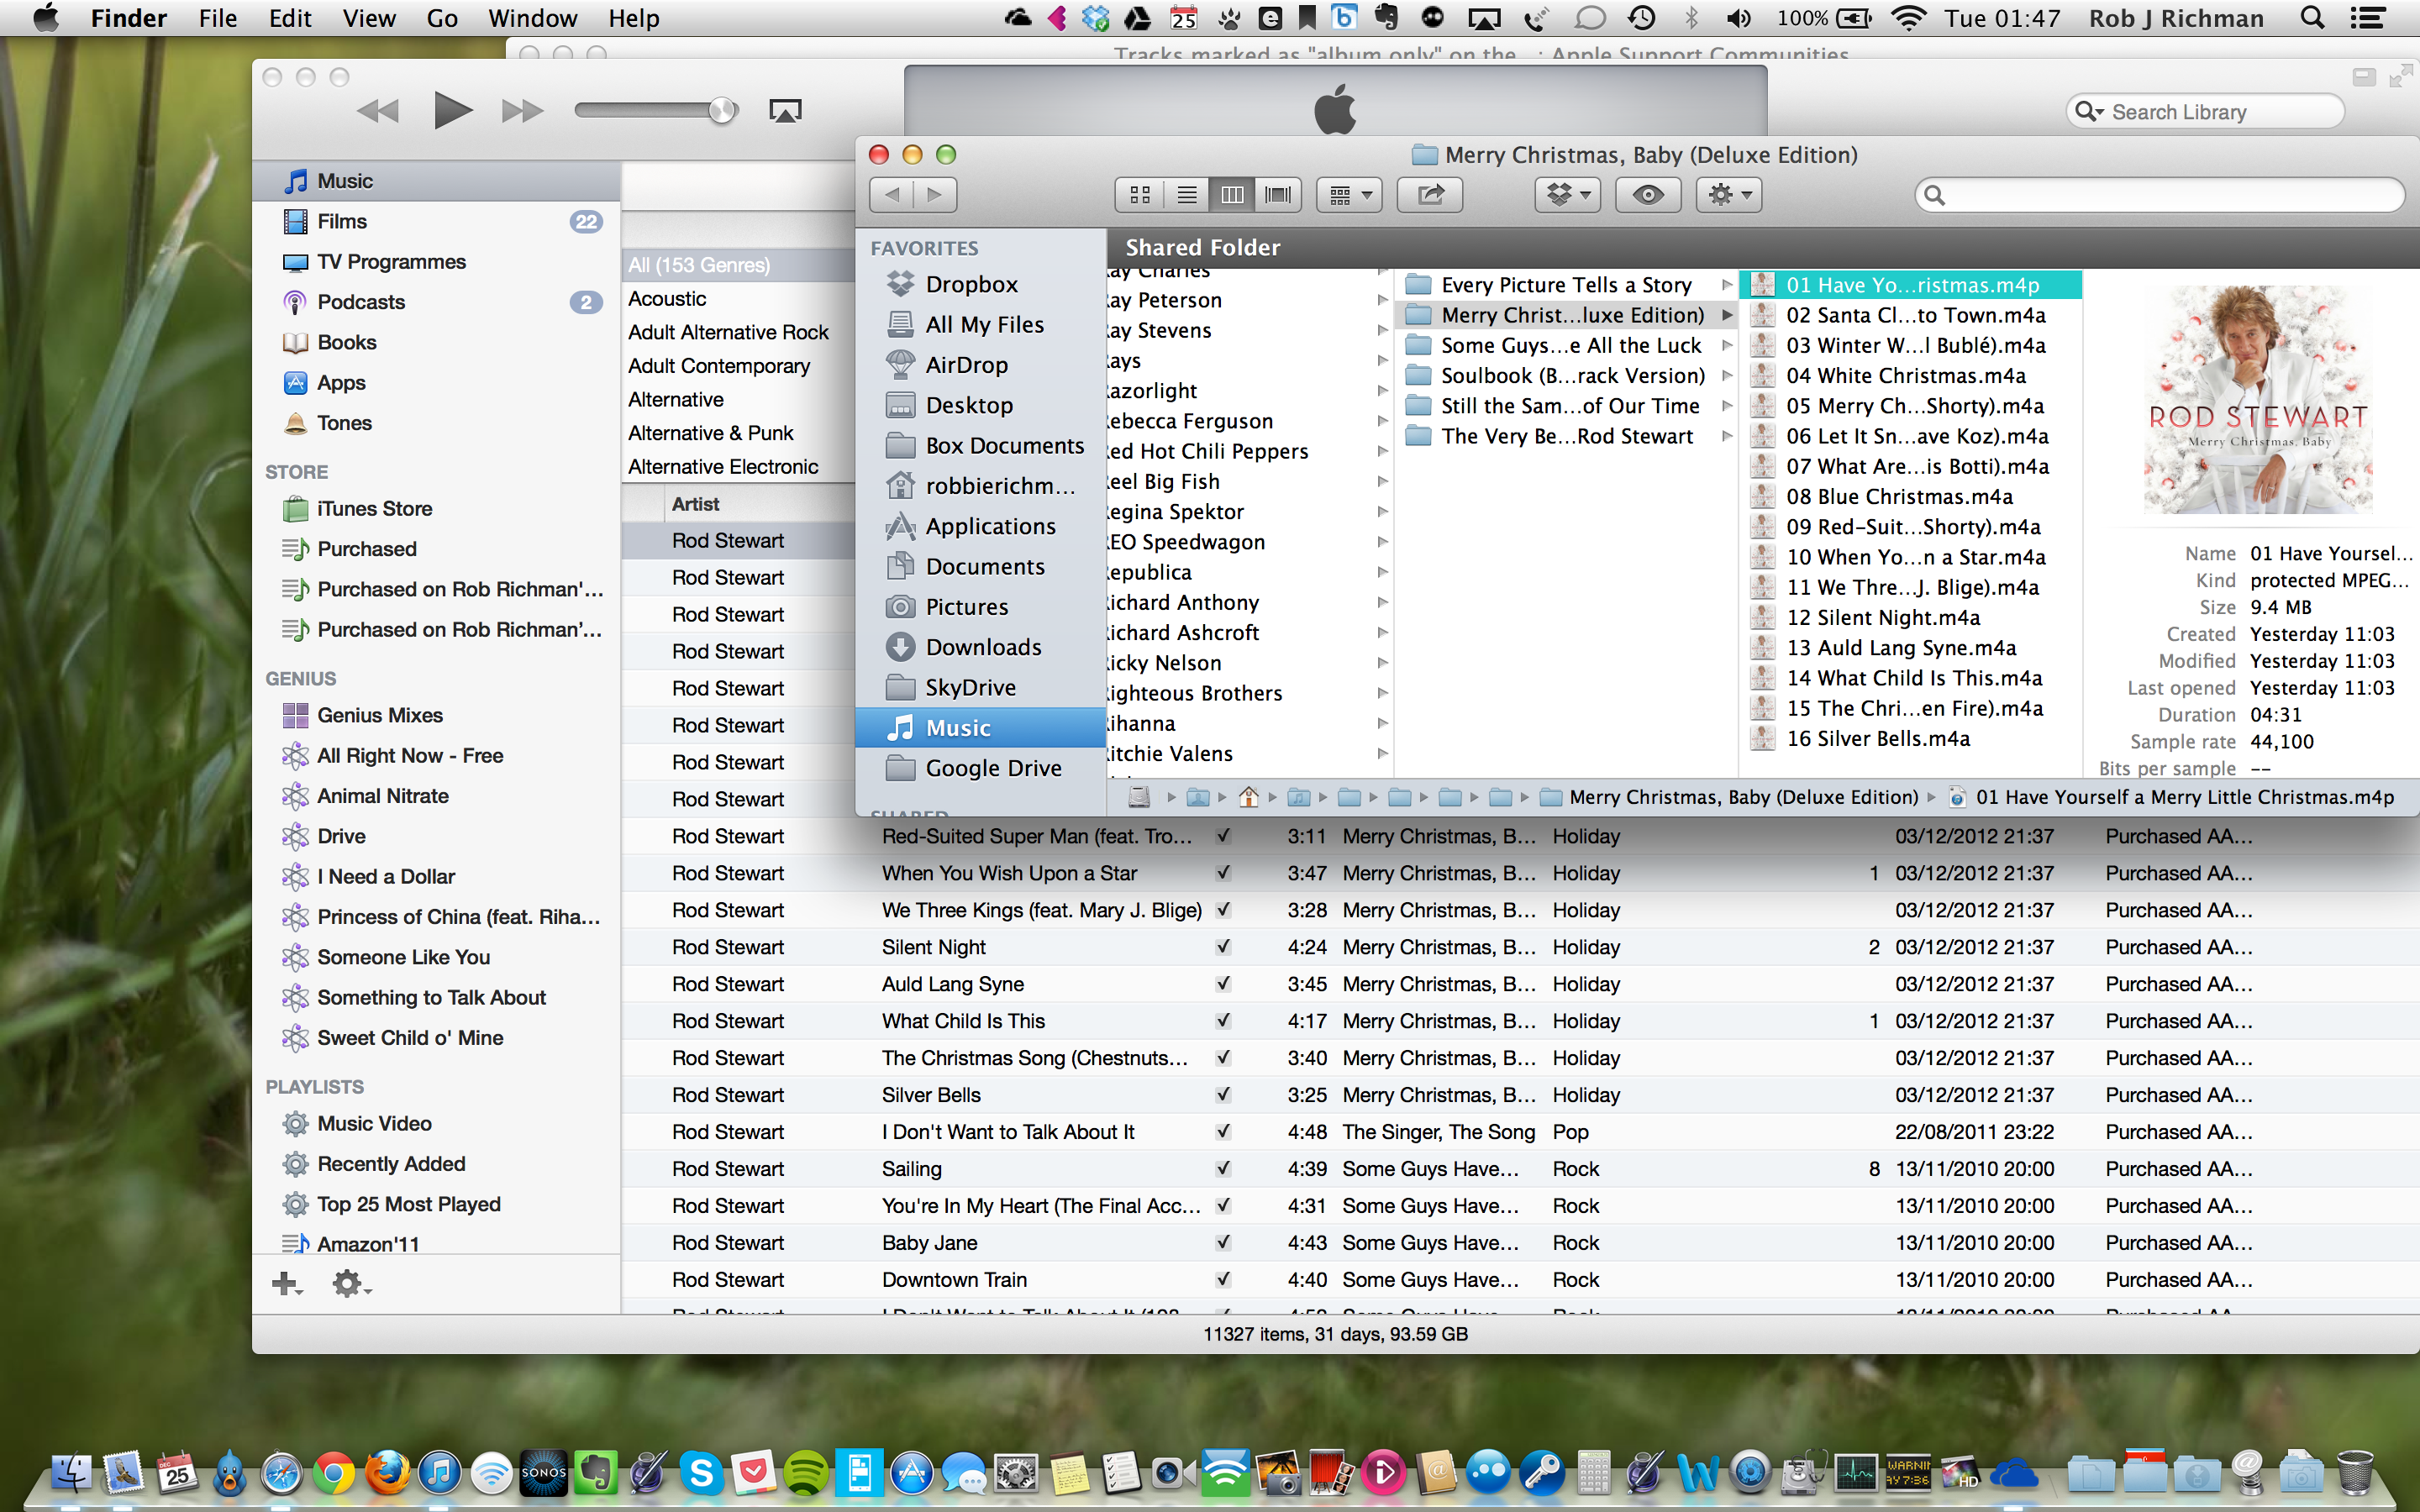Adjust the iTunes volume slider knob
2420x1512 pixels.
pyautogui.click(x=722, y=110)
